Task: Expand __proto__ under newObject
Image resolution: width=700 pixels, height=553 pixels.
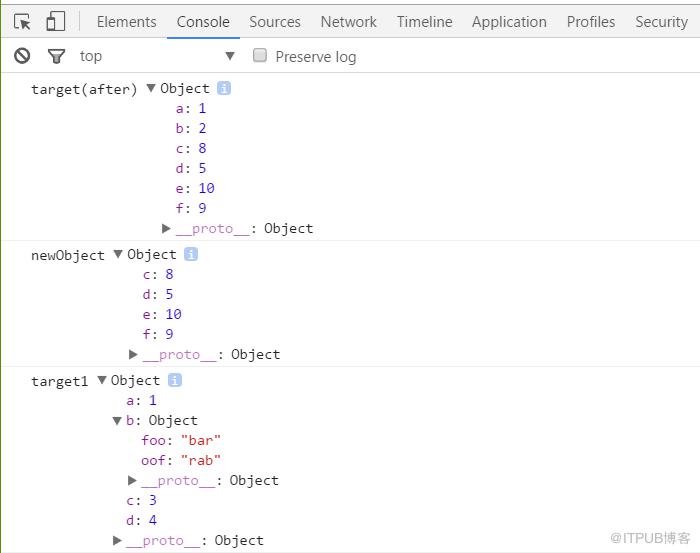Action: tap(133, 354)
